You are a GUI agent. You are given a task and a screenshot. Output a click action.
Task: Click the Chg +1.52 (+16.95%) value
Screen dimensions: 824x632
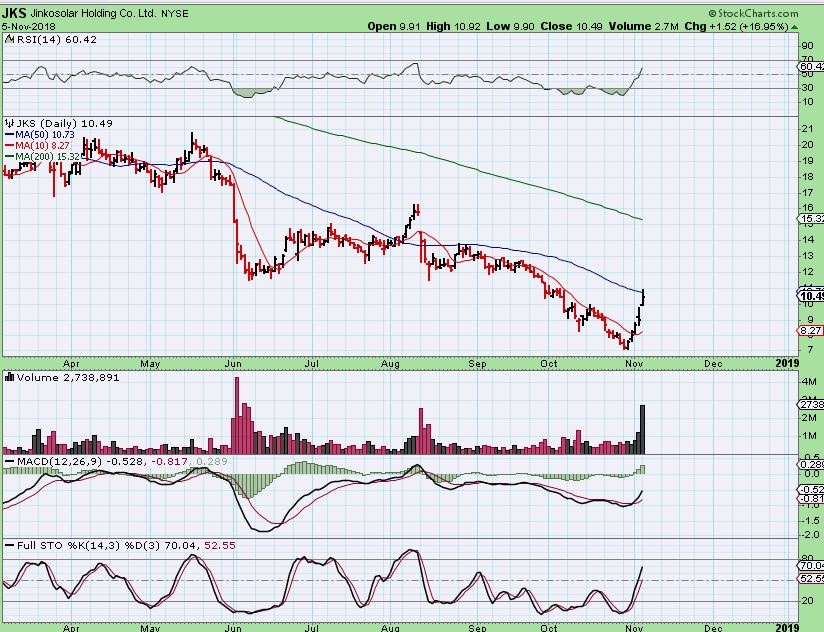click(736, 26)
